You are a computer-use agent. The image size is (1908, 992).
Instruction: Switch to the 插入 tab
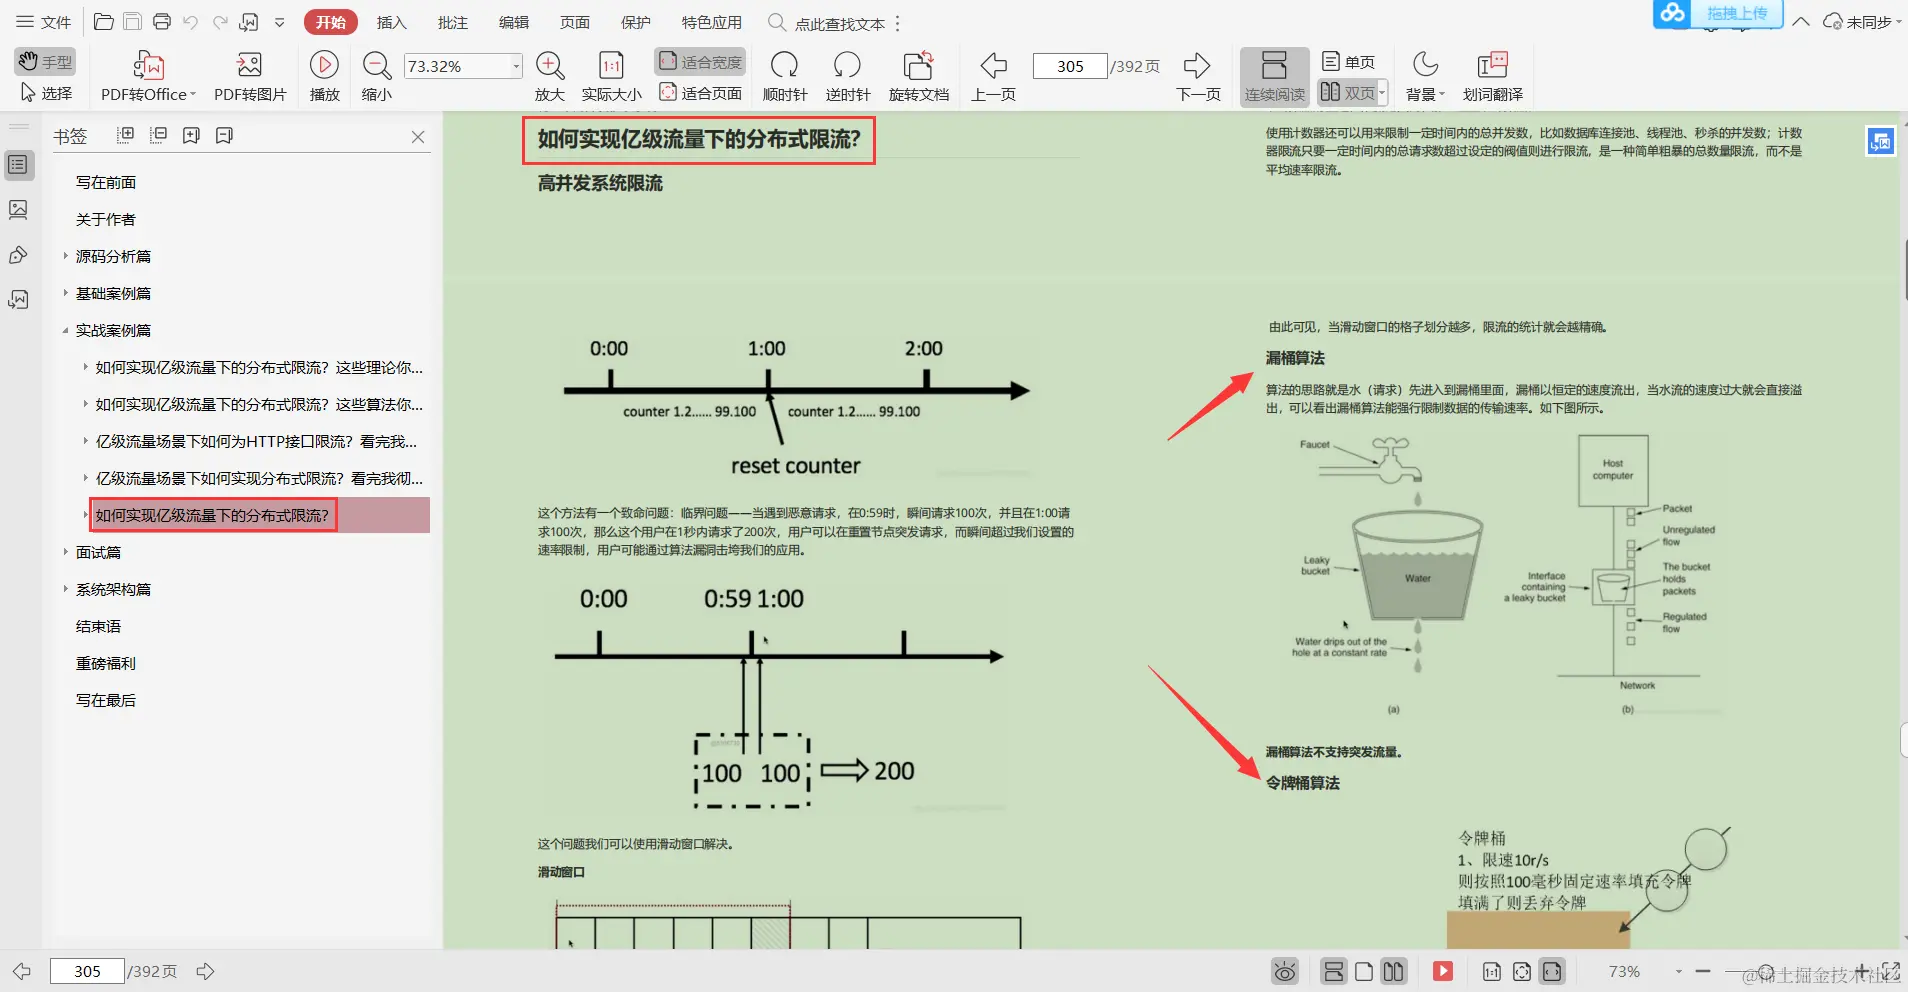392,22
